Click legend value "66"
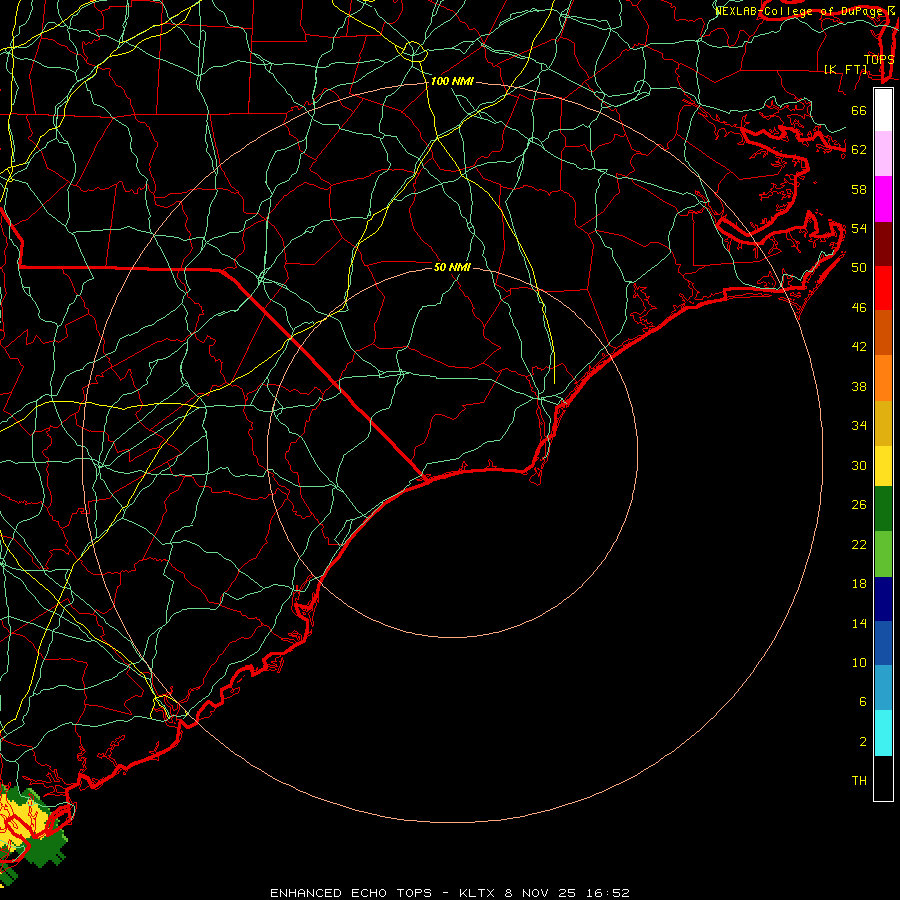 pyautogui.click(x=859, y=110)
